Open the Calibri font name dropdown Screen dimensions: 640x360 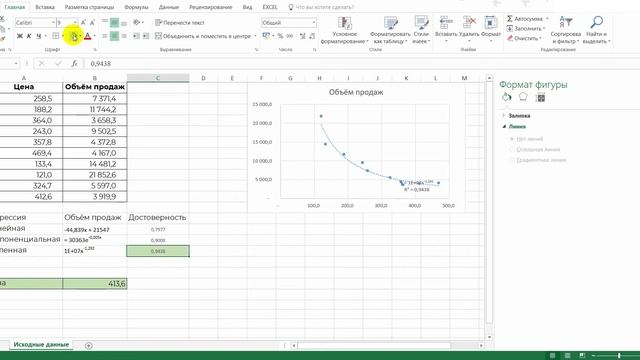53,23
